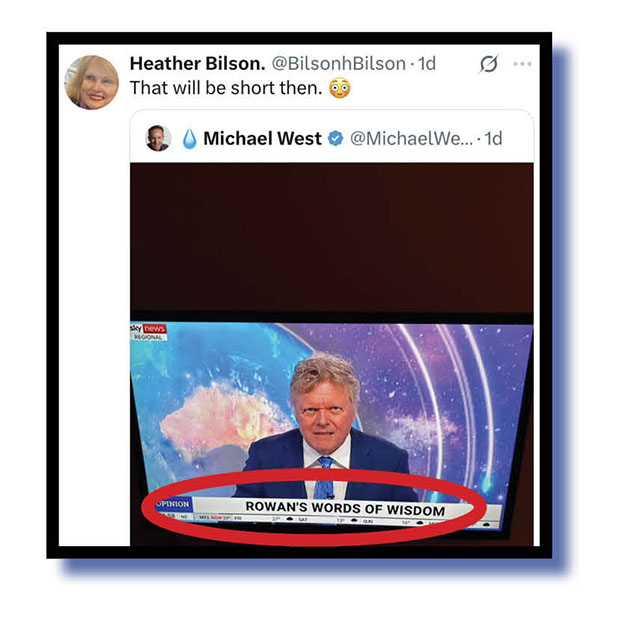Open the three-dot more options menu

522,64
